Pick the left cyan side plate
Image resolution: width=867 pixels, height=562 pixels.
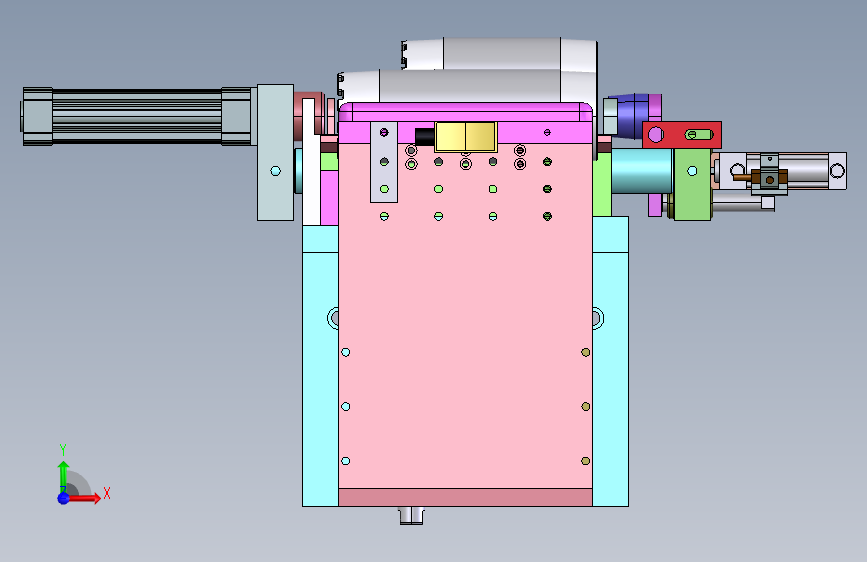click(320, 366)
